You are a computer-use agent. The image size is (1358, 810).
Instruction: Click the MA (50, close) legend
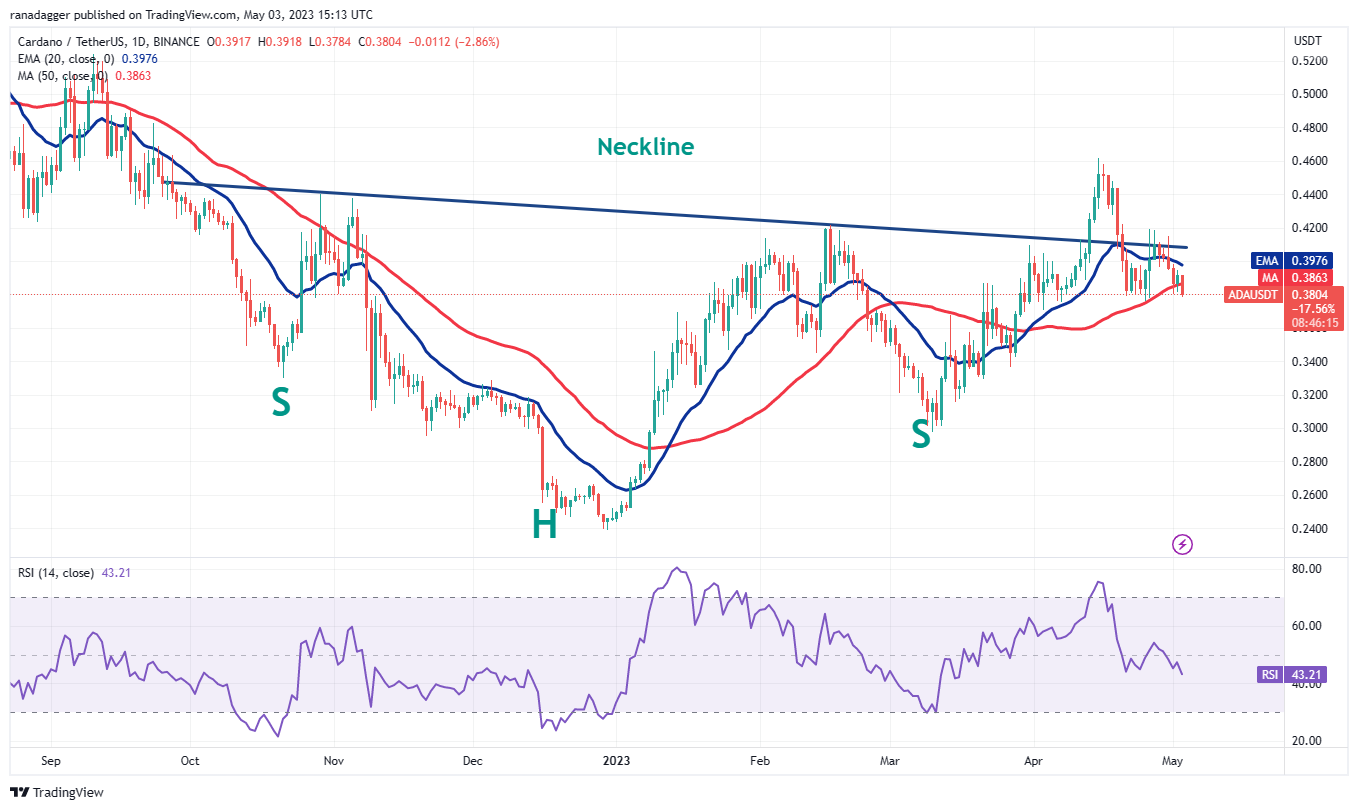coord(63,75)
